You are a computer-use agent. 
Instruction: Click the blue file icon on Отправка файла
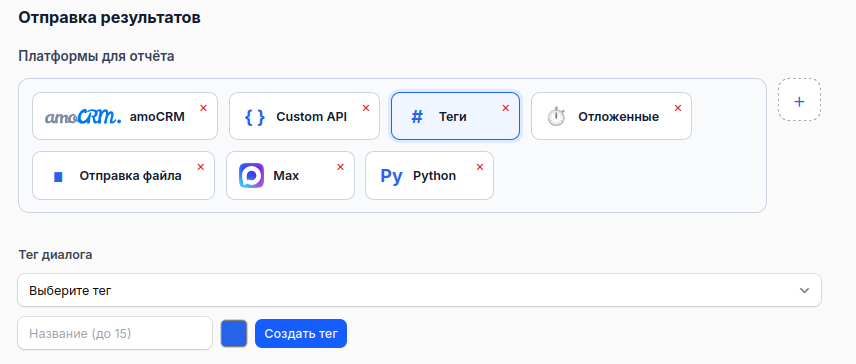click(58, 176)
